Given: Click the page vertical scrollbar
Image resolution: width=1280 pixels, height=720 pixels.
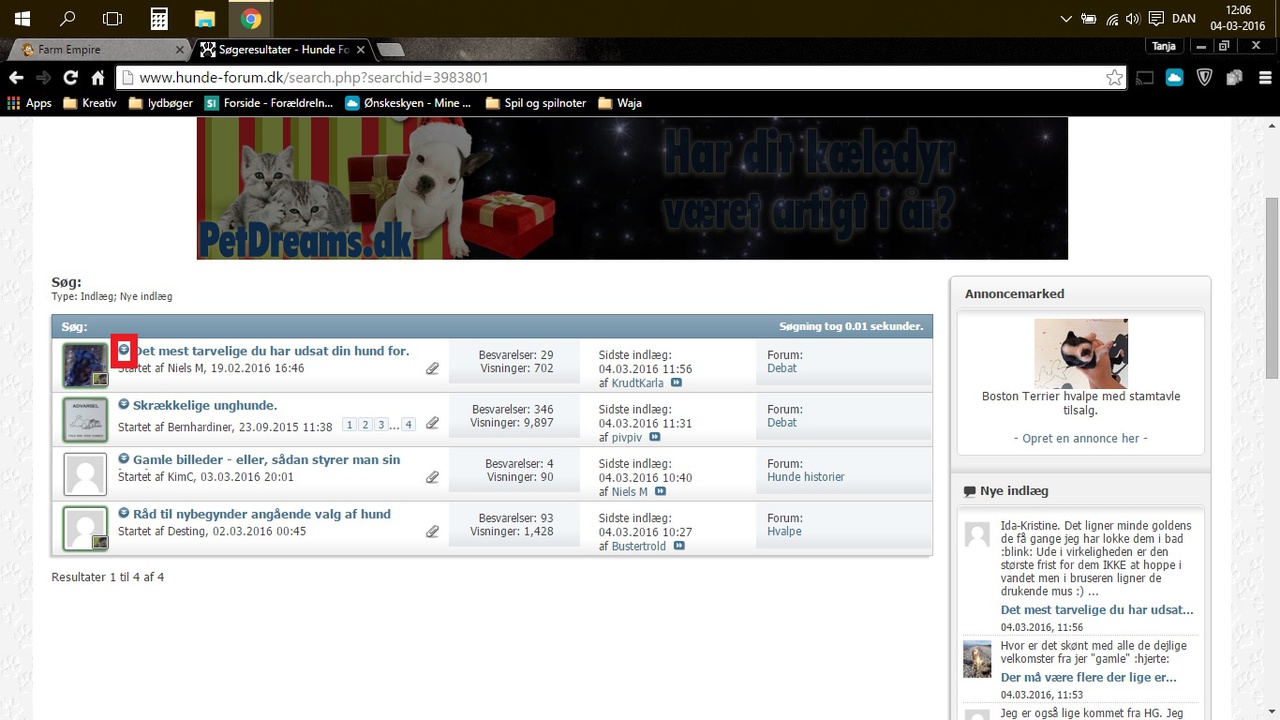Looking at the screenshot, I should (1271, 288).
